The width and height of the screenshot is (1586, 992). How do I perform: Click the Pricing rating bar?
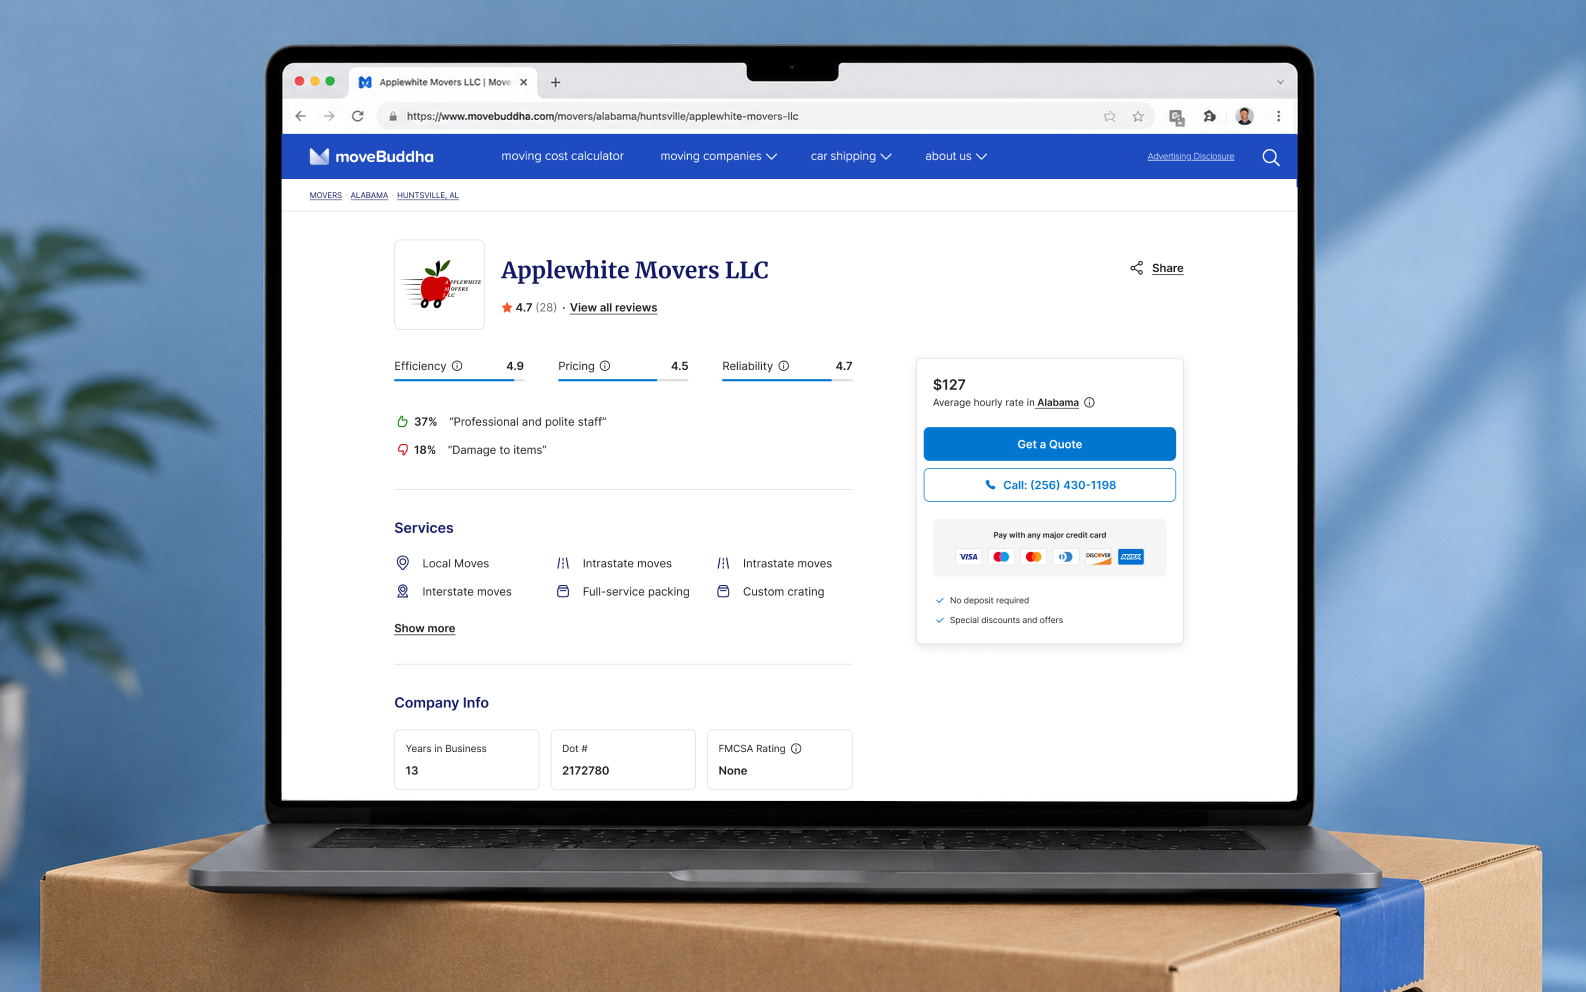point(623,380)
